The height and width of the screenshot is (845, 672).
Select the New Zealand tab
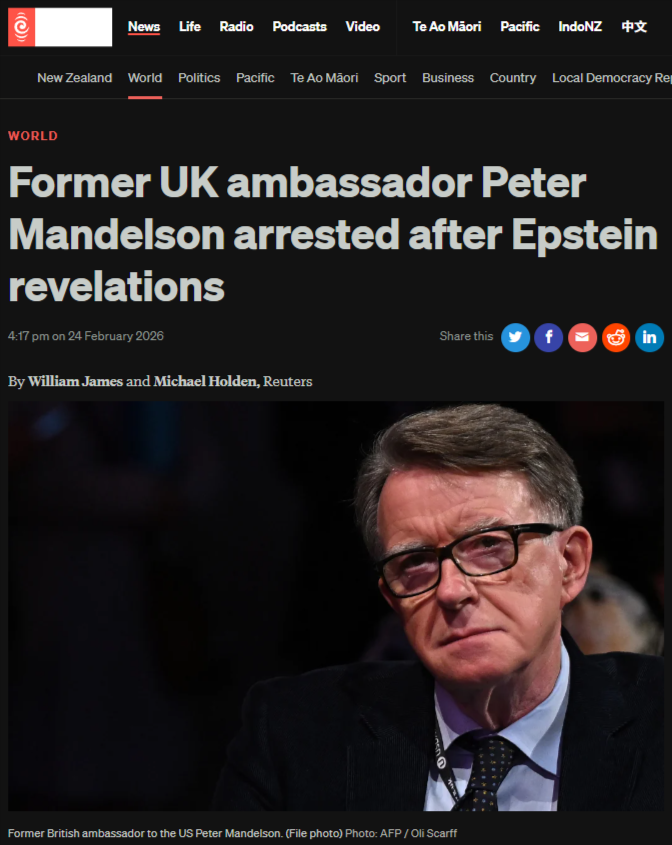pyautogui.click(x=74, y=78)
